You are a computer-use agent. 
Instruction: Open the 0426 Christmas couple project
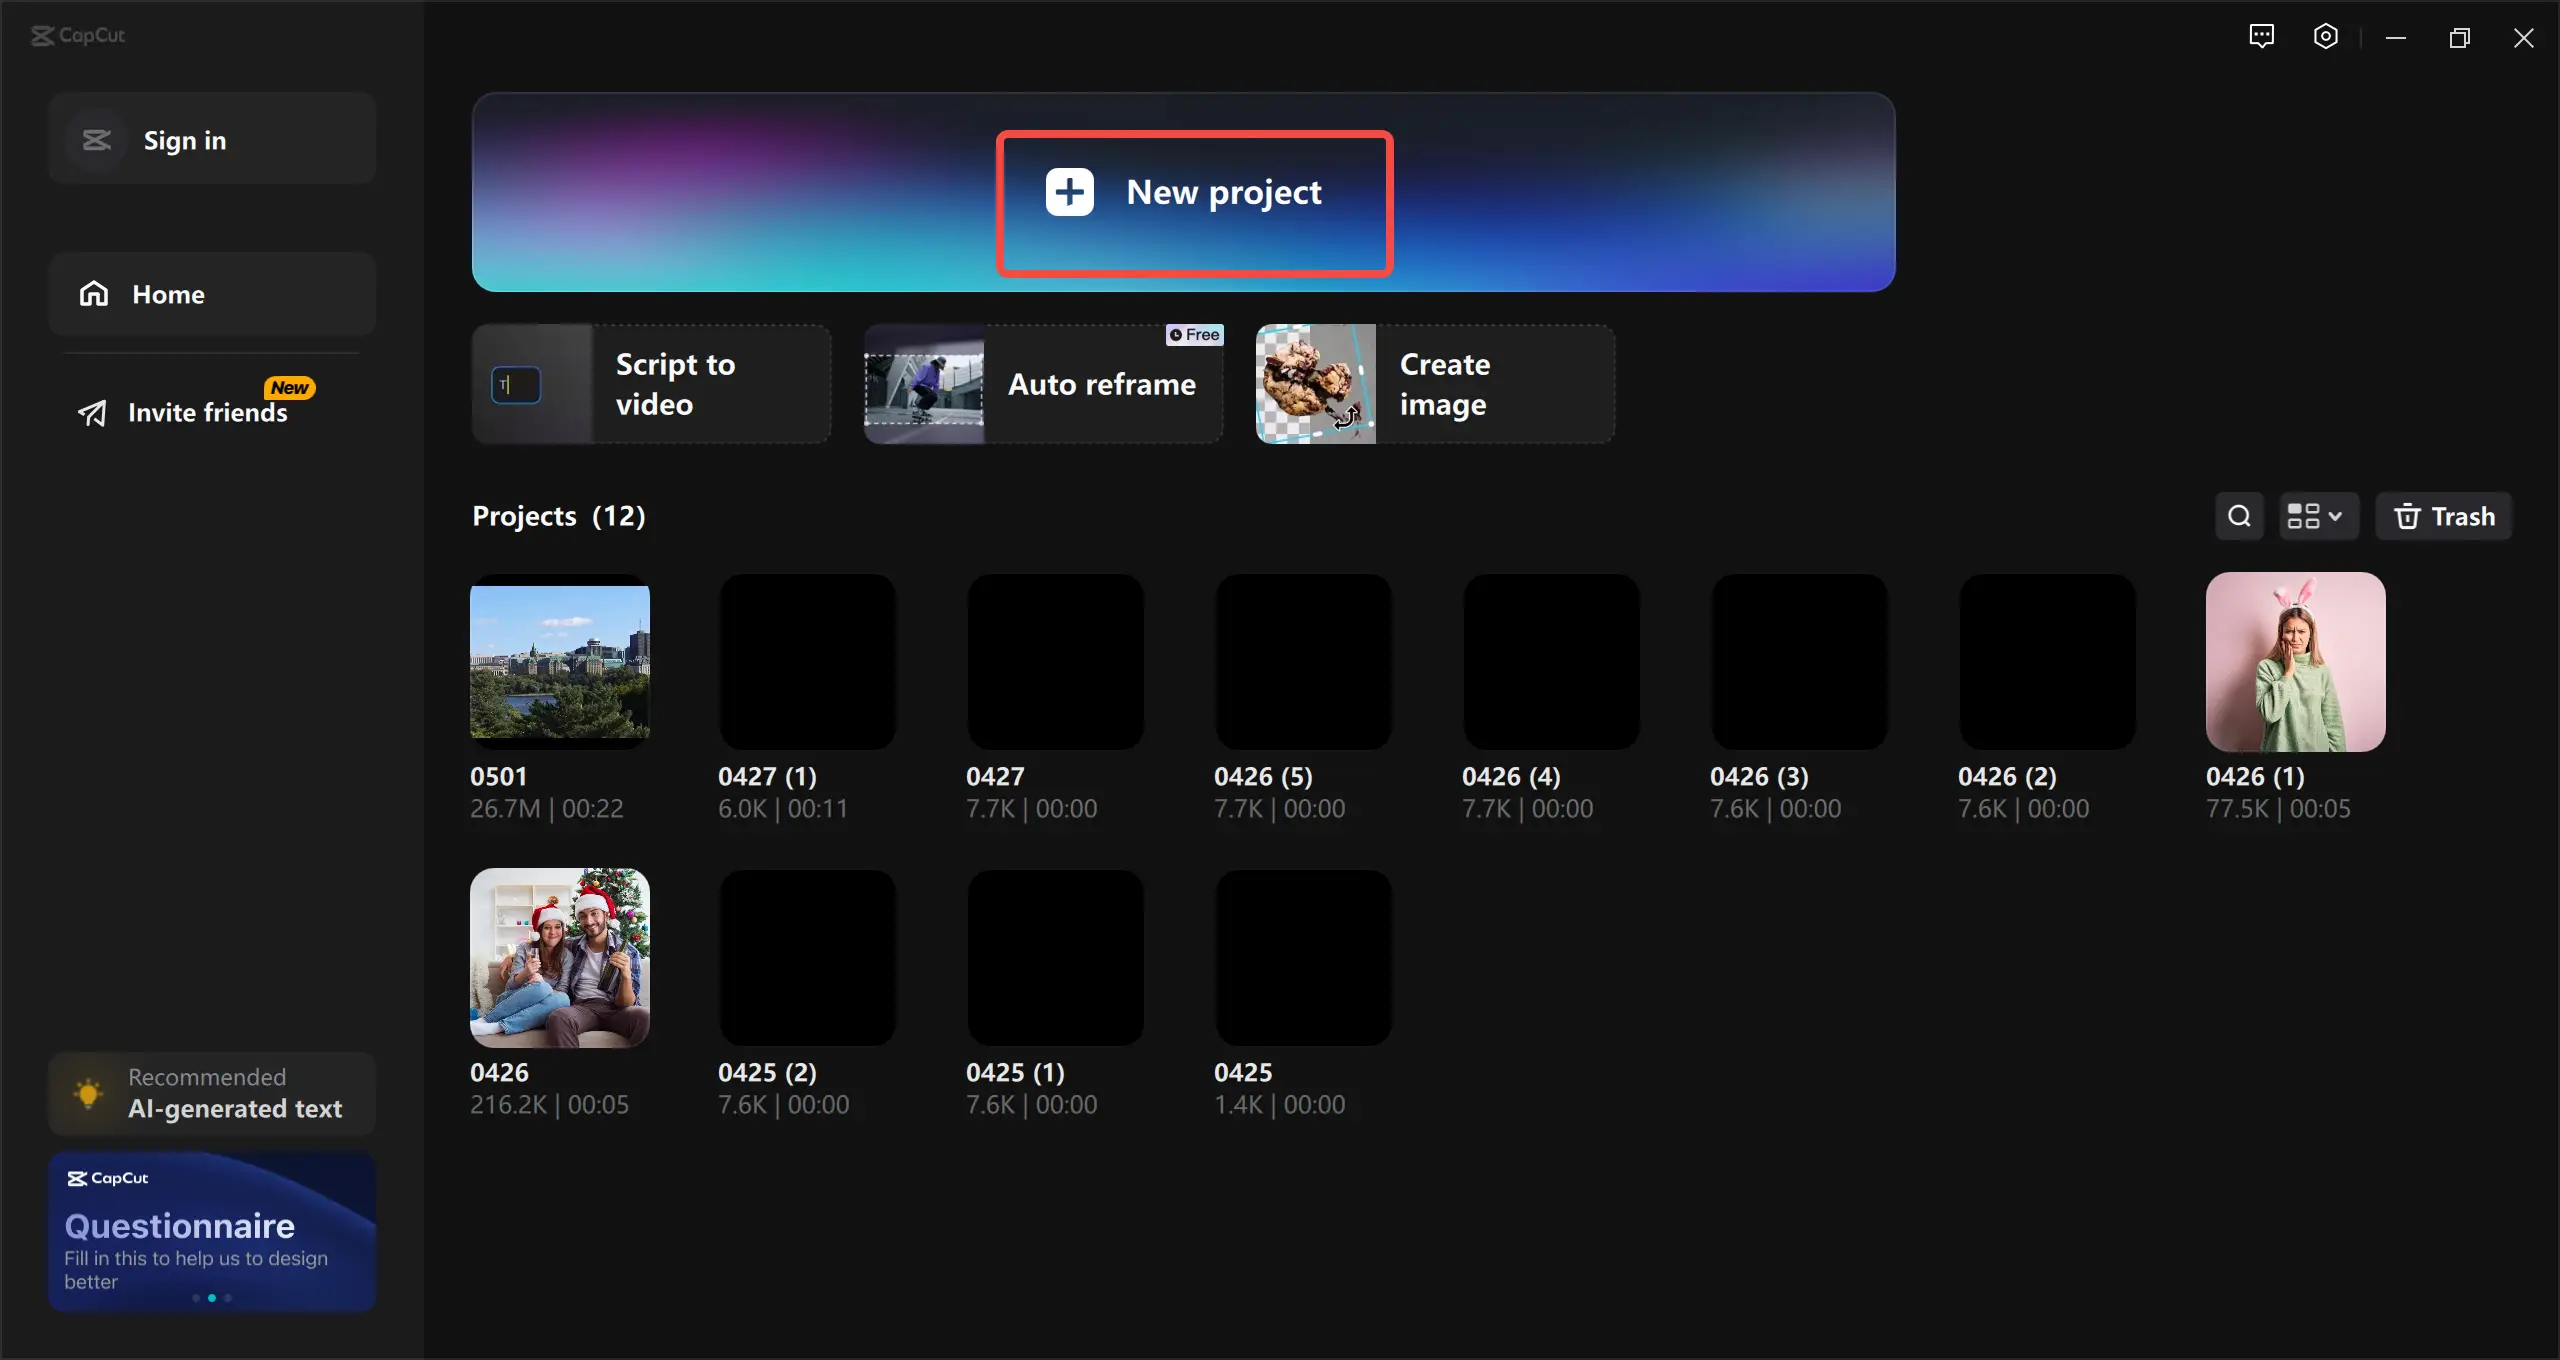pos(560,957)
